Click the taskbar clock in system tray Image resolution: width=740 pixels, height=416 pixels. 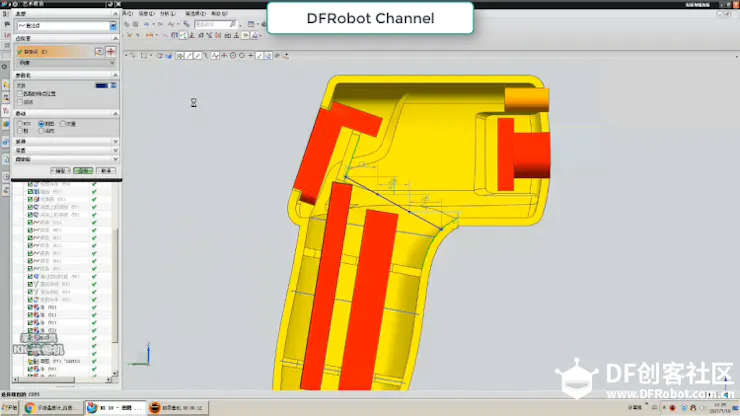click(720, 408)
